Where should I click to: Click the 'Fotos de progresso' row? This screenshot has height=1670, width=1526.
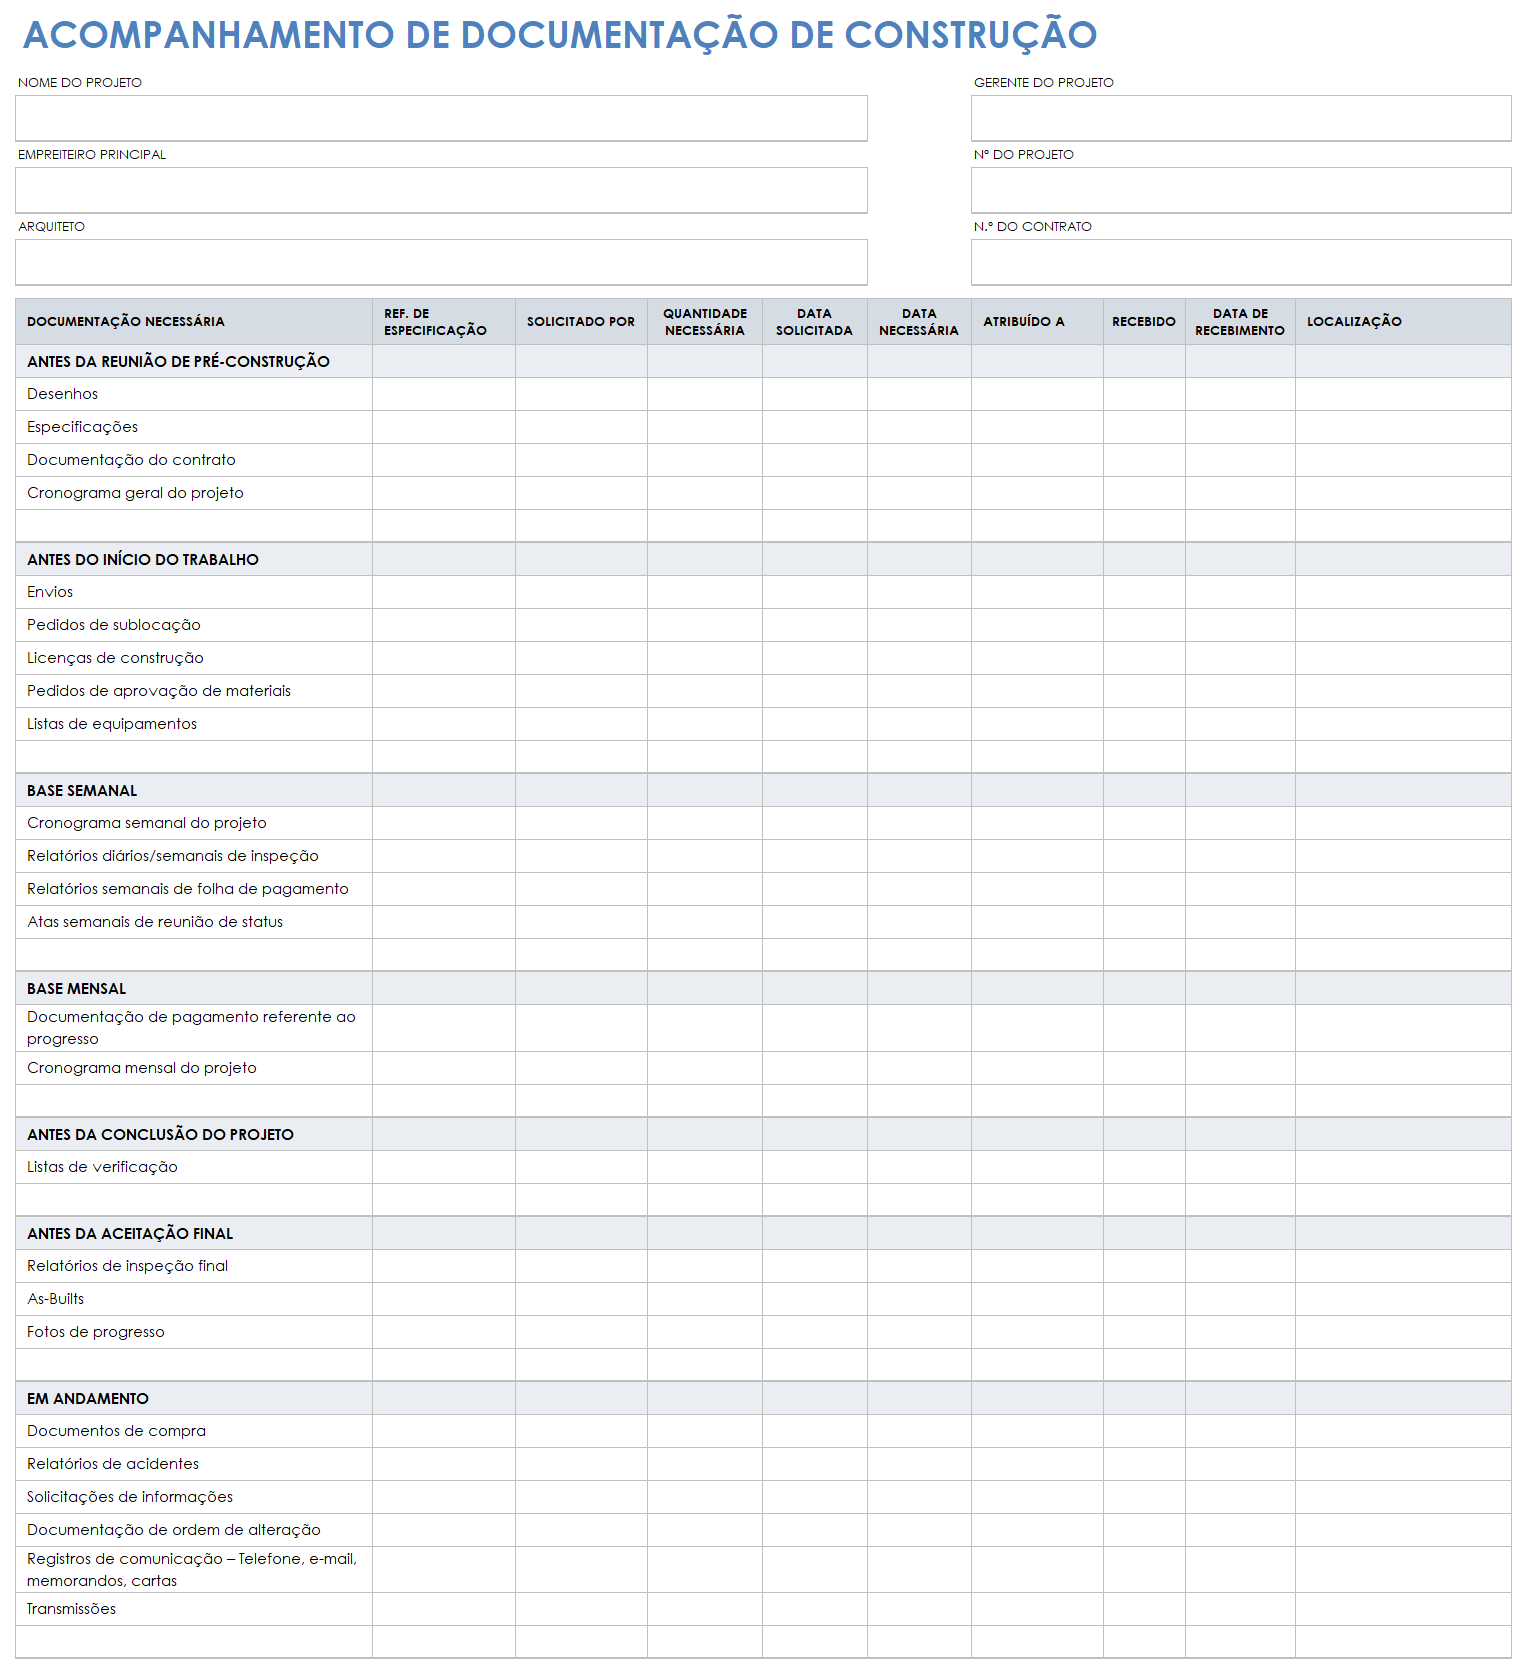coord(763,1332)
